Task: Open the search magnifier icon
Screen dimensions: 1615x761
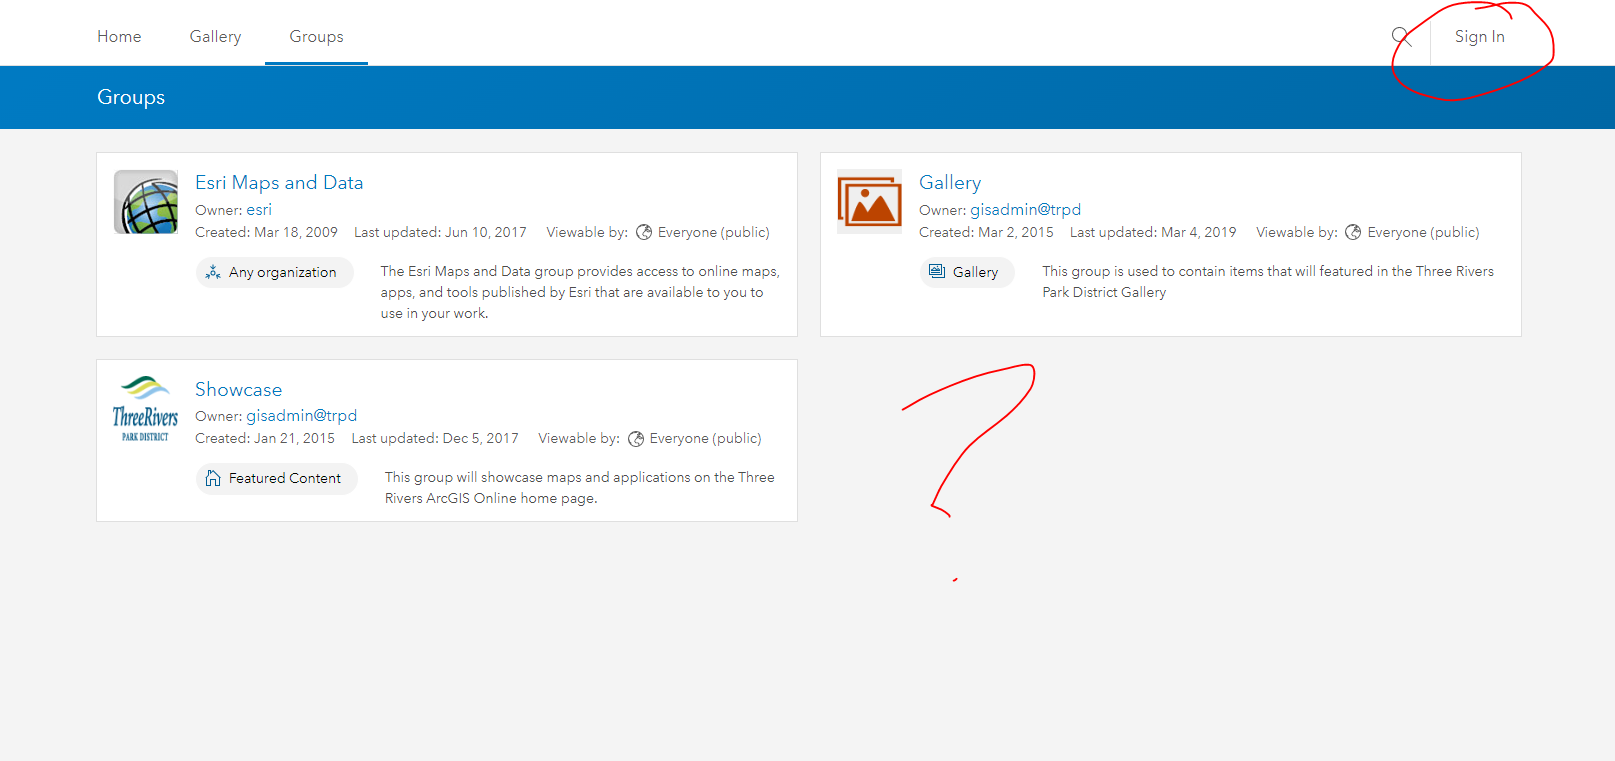Action: coord(1402,37)
